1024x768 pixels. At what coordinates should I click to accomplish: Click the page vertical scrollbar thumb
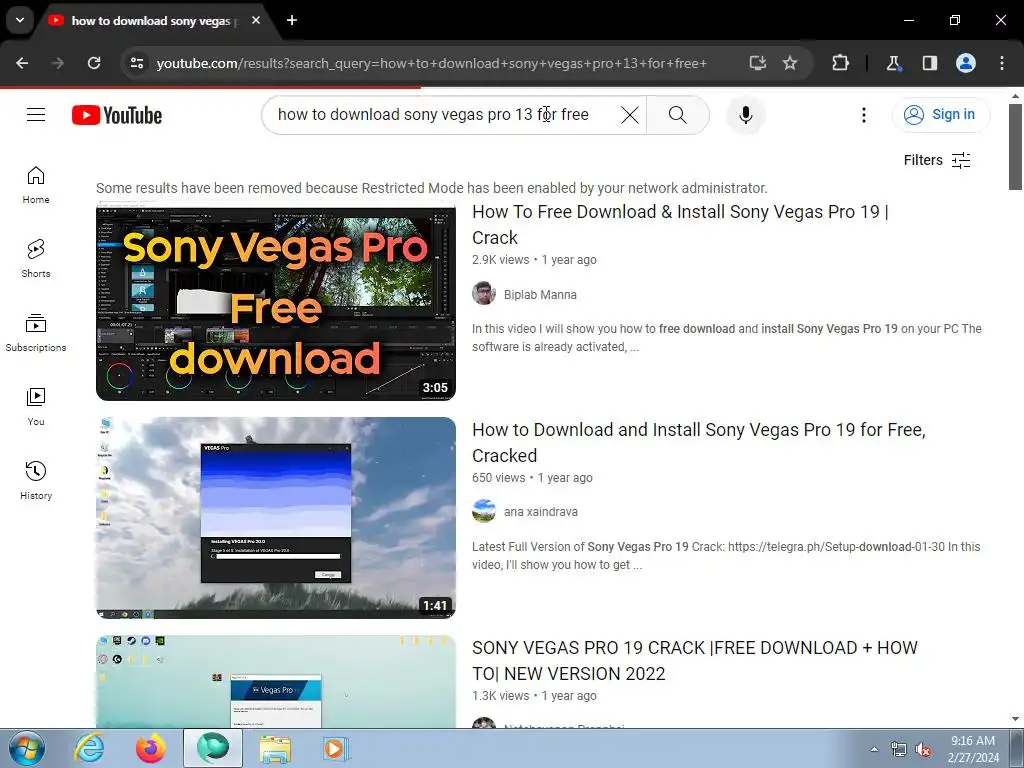pyautogui.click(x=1016, y=147)
